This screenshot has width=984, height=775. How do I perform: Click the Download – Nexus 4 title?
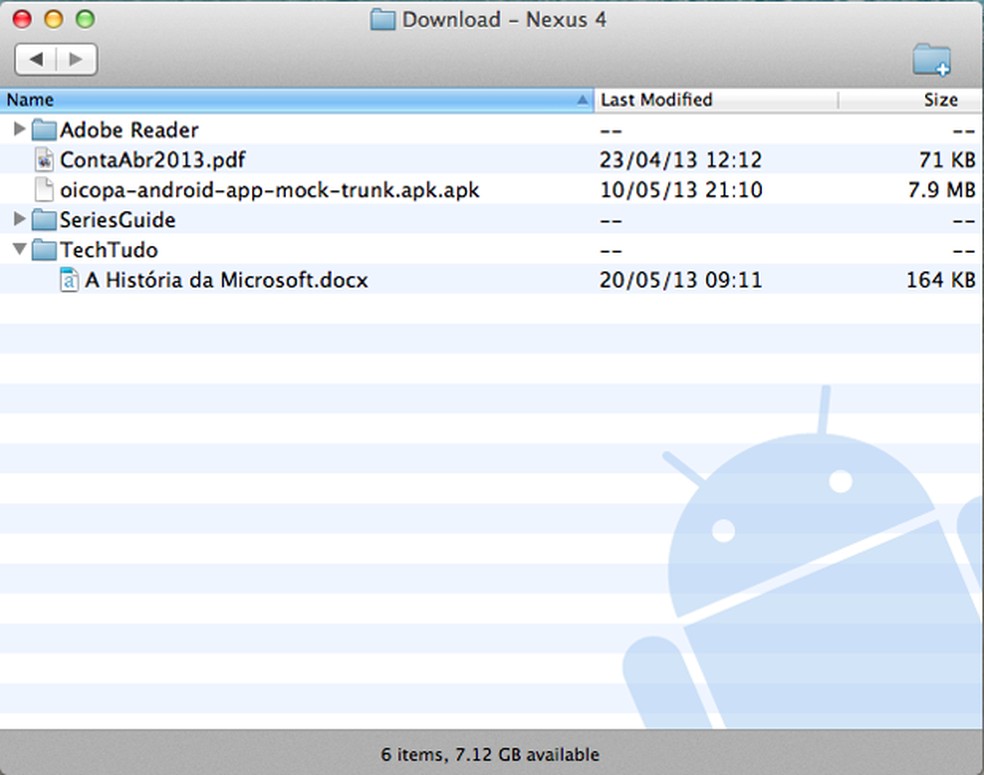point(504,20)
